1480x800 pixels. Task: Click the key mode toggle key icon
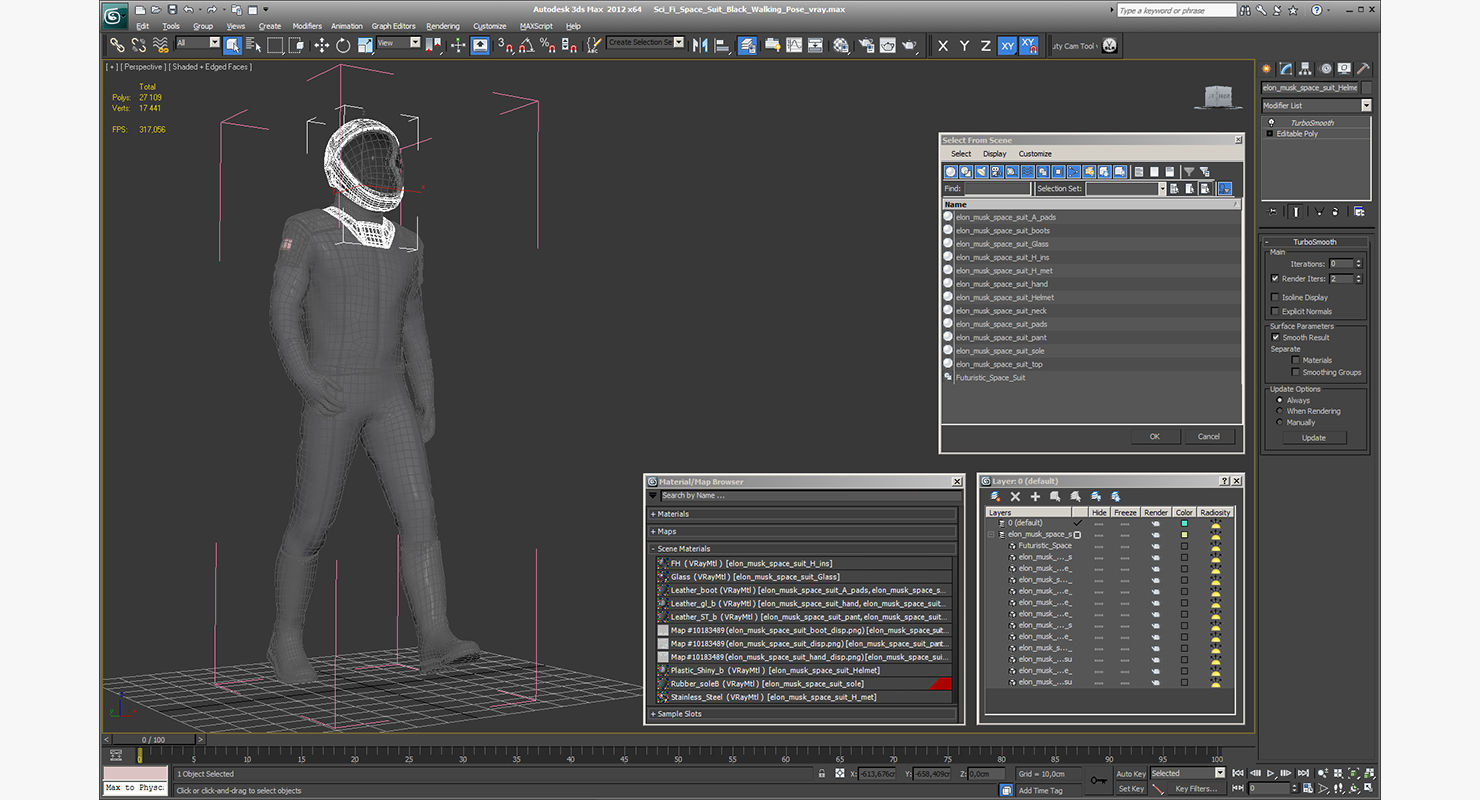[1099, 780]
